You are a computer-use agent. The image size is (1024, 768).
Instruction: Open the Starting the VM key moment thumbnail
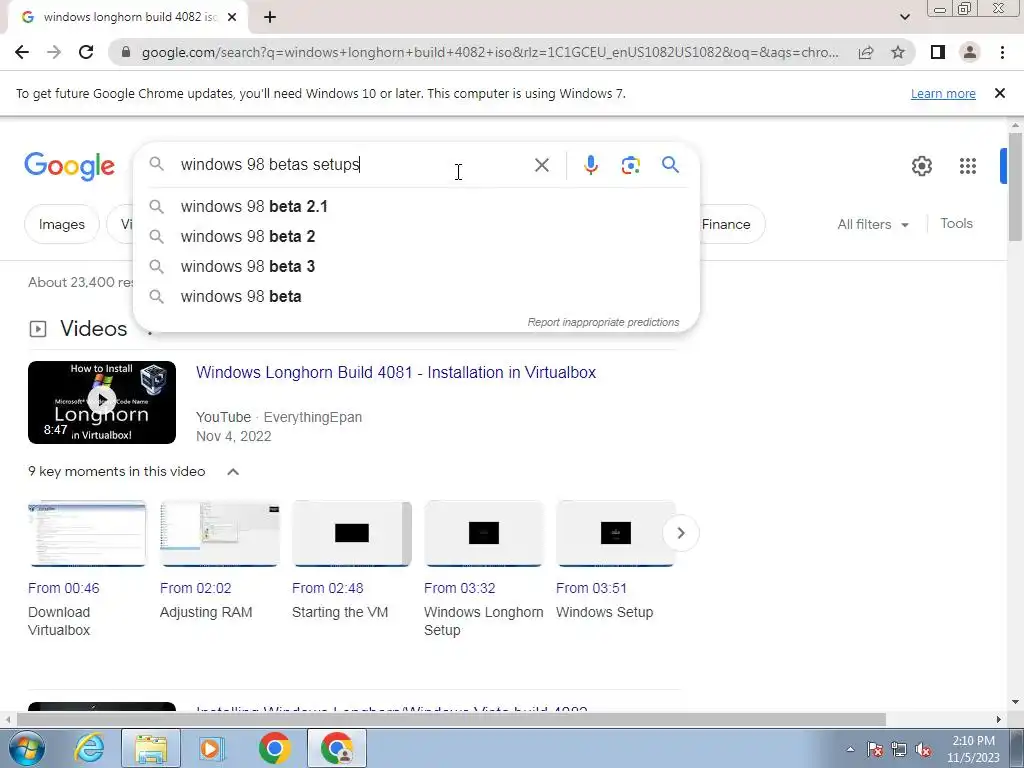coord(351,533)
